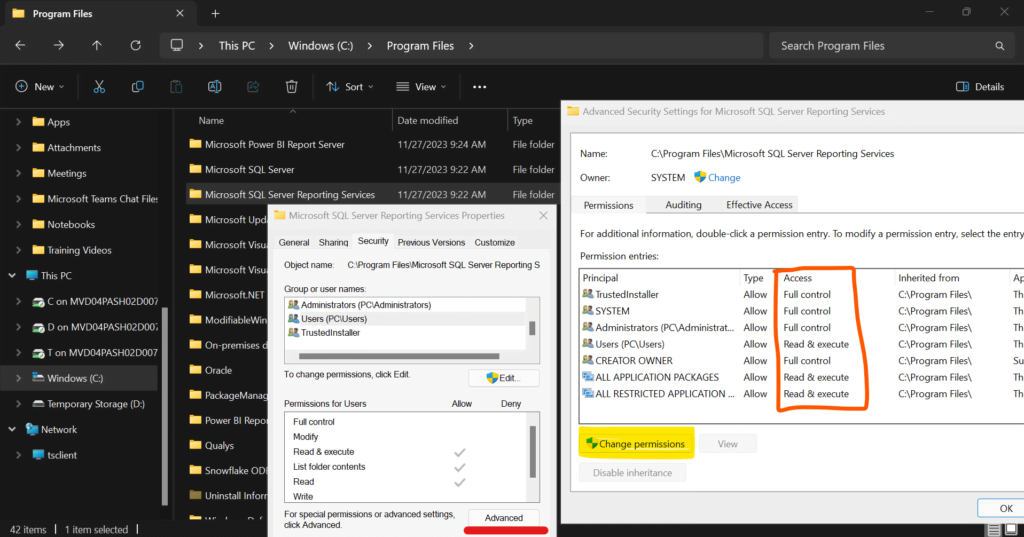1024x537 pixels.
Task: Click the Copy icon in the toolbar
Action: 137,87
